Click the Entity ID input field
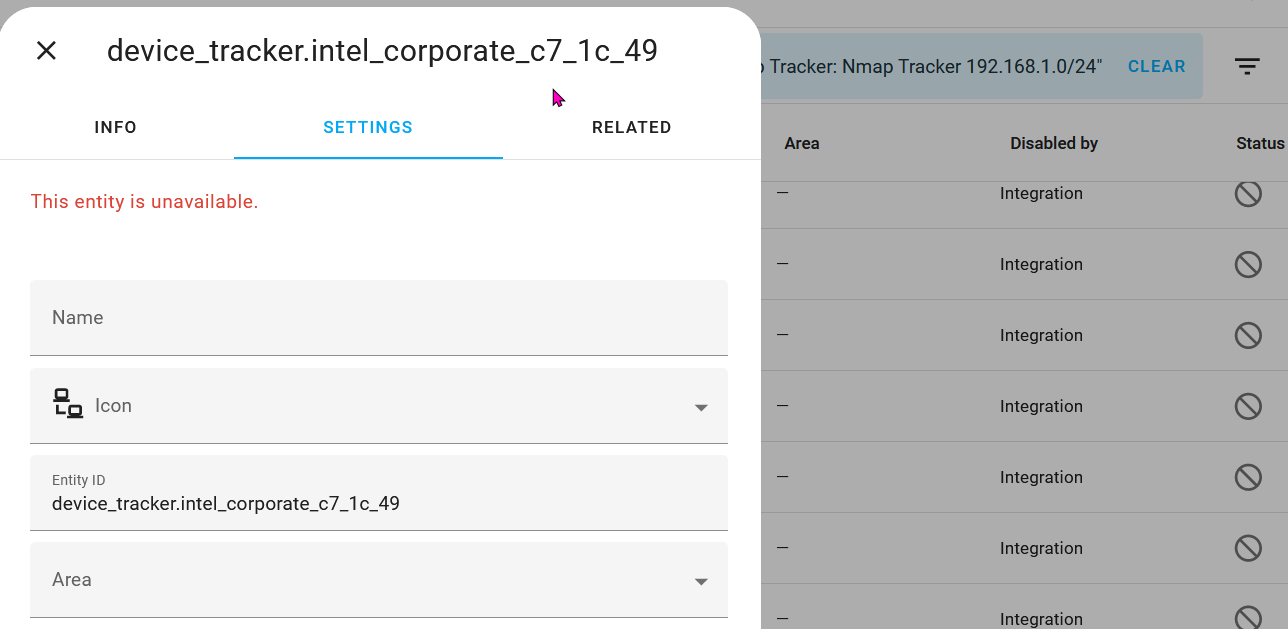Viewport: 1288px width, 629px height. click(379, 503)
